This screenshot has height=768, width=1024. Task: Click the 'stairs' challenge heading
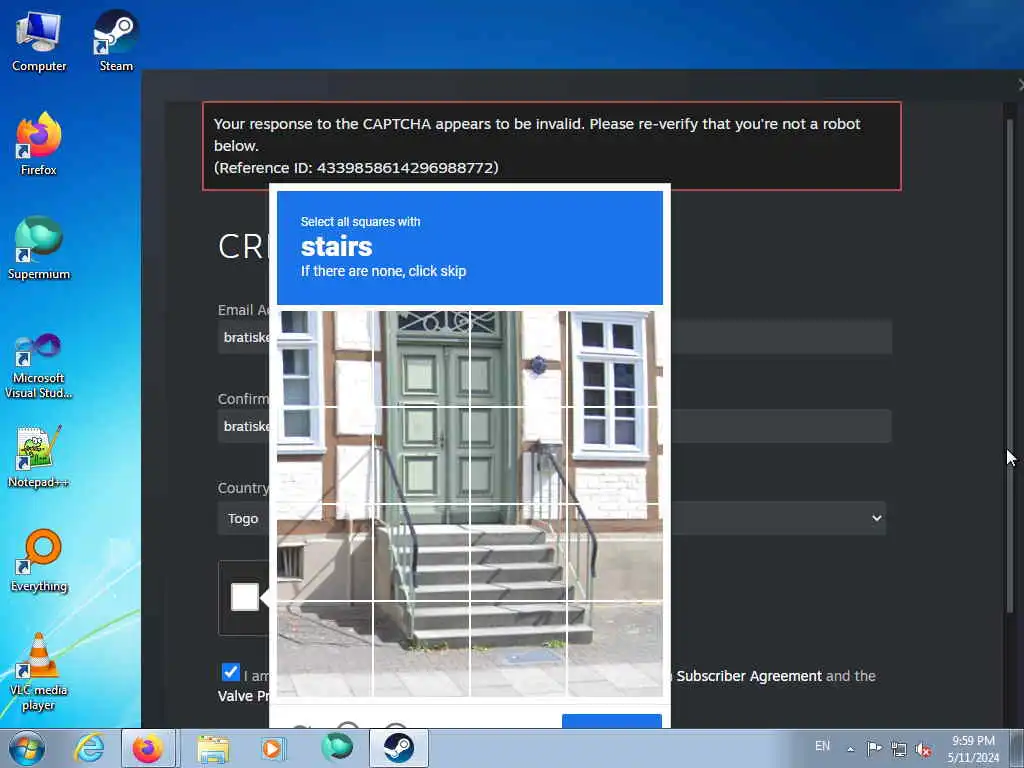[x=336, y=247]
